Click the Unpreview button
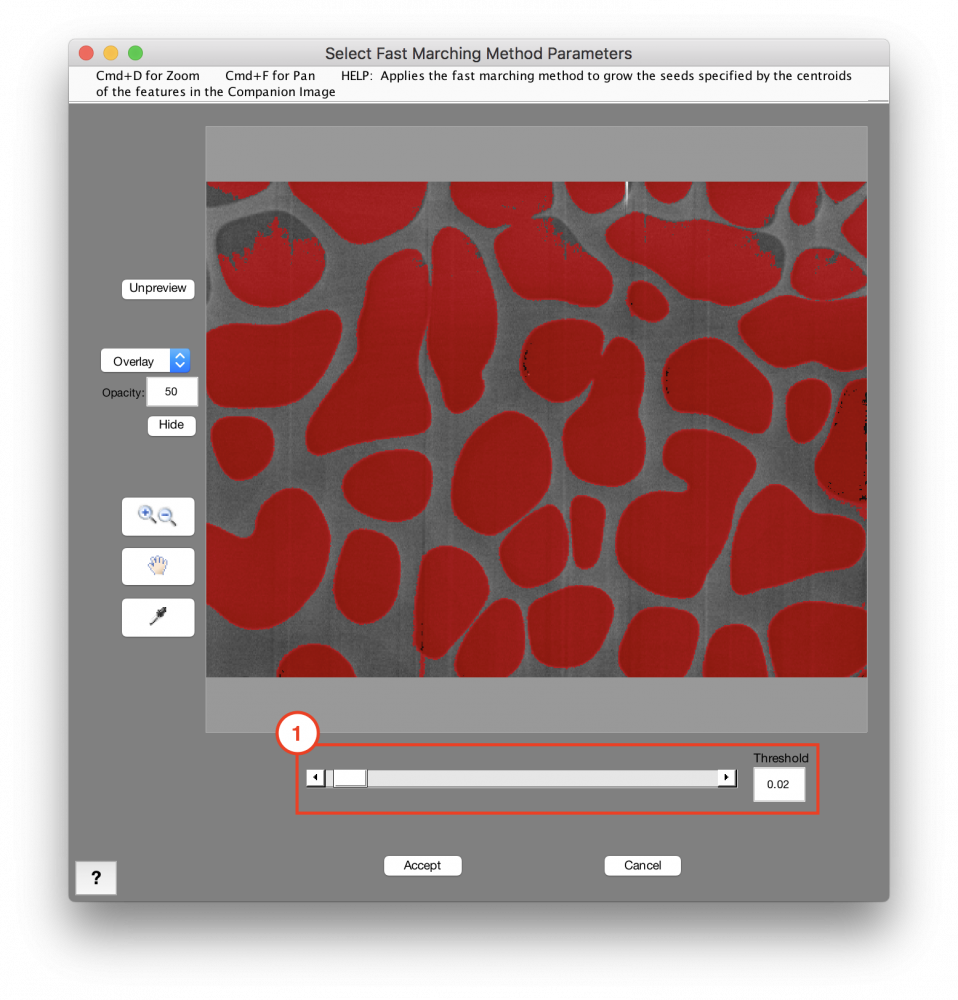The height and width of the screenshot is (1000, 958). click(x=158, y=288)
